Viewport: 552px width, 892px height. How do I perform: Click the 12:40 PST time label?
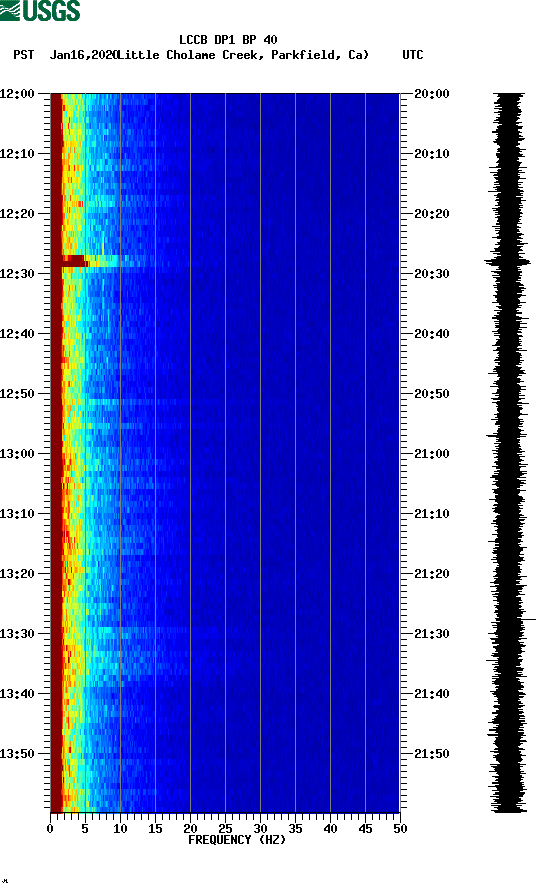tap(17, 333)
